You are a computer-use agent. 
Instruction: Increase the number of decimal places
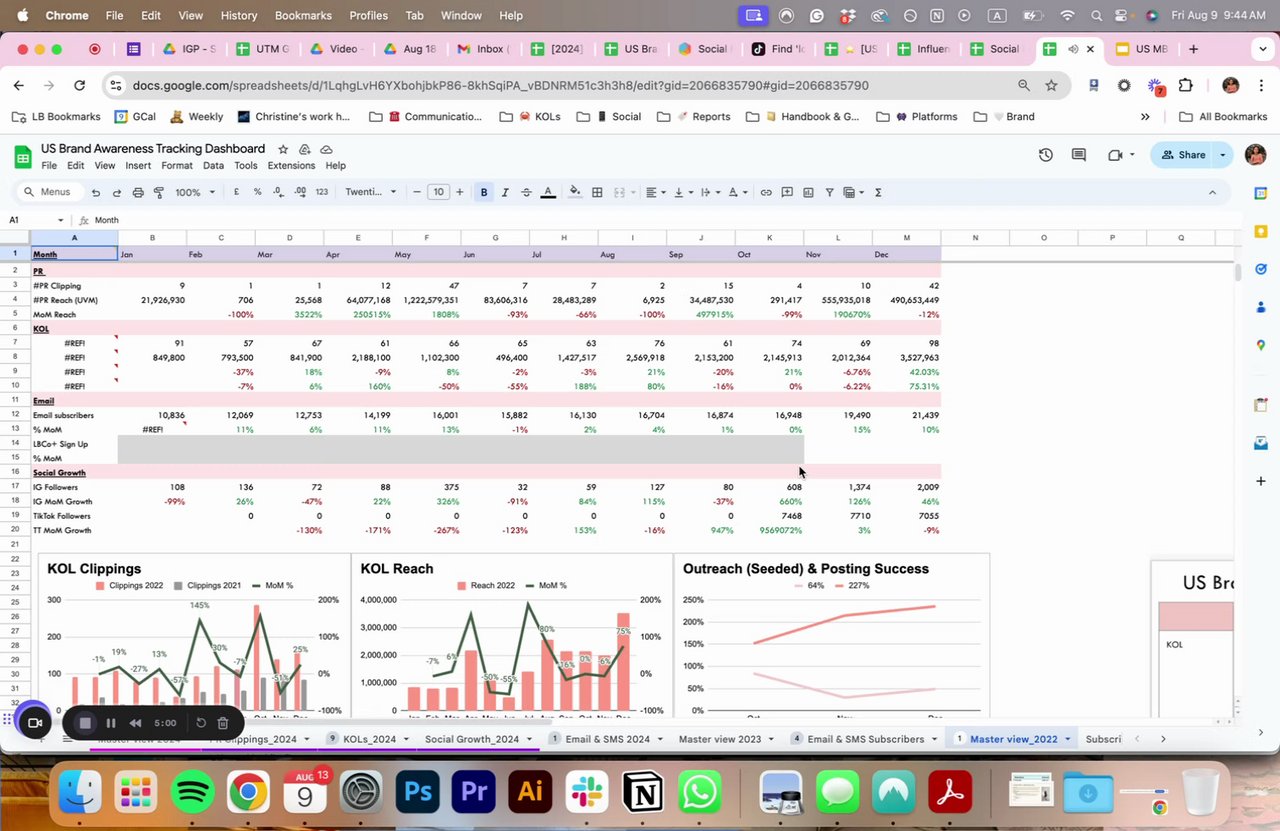click(299, 192)
